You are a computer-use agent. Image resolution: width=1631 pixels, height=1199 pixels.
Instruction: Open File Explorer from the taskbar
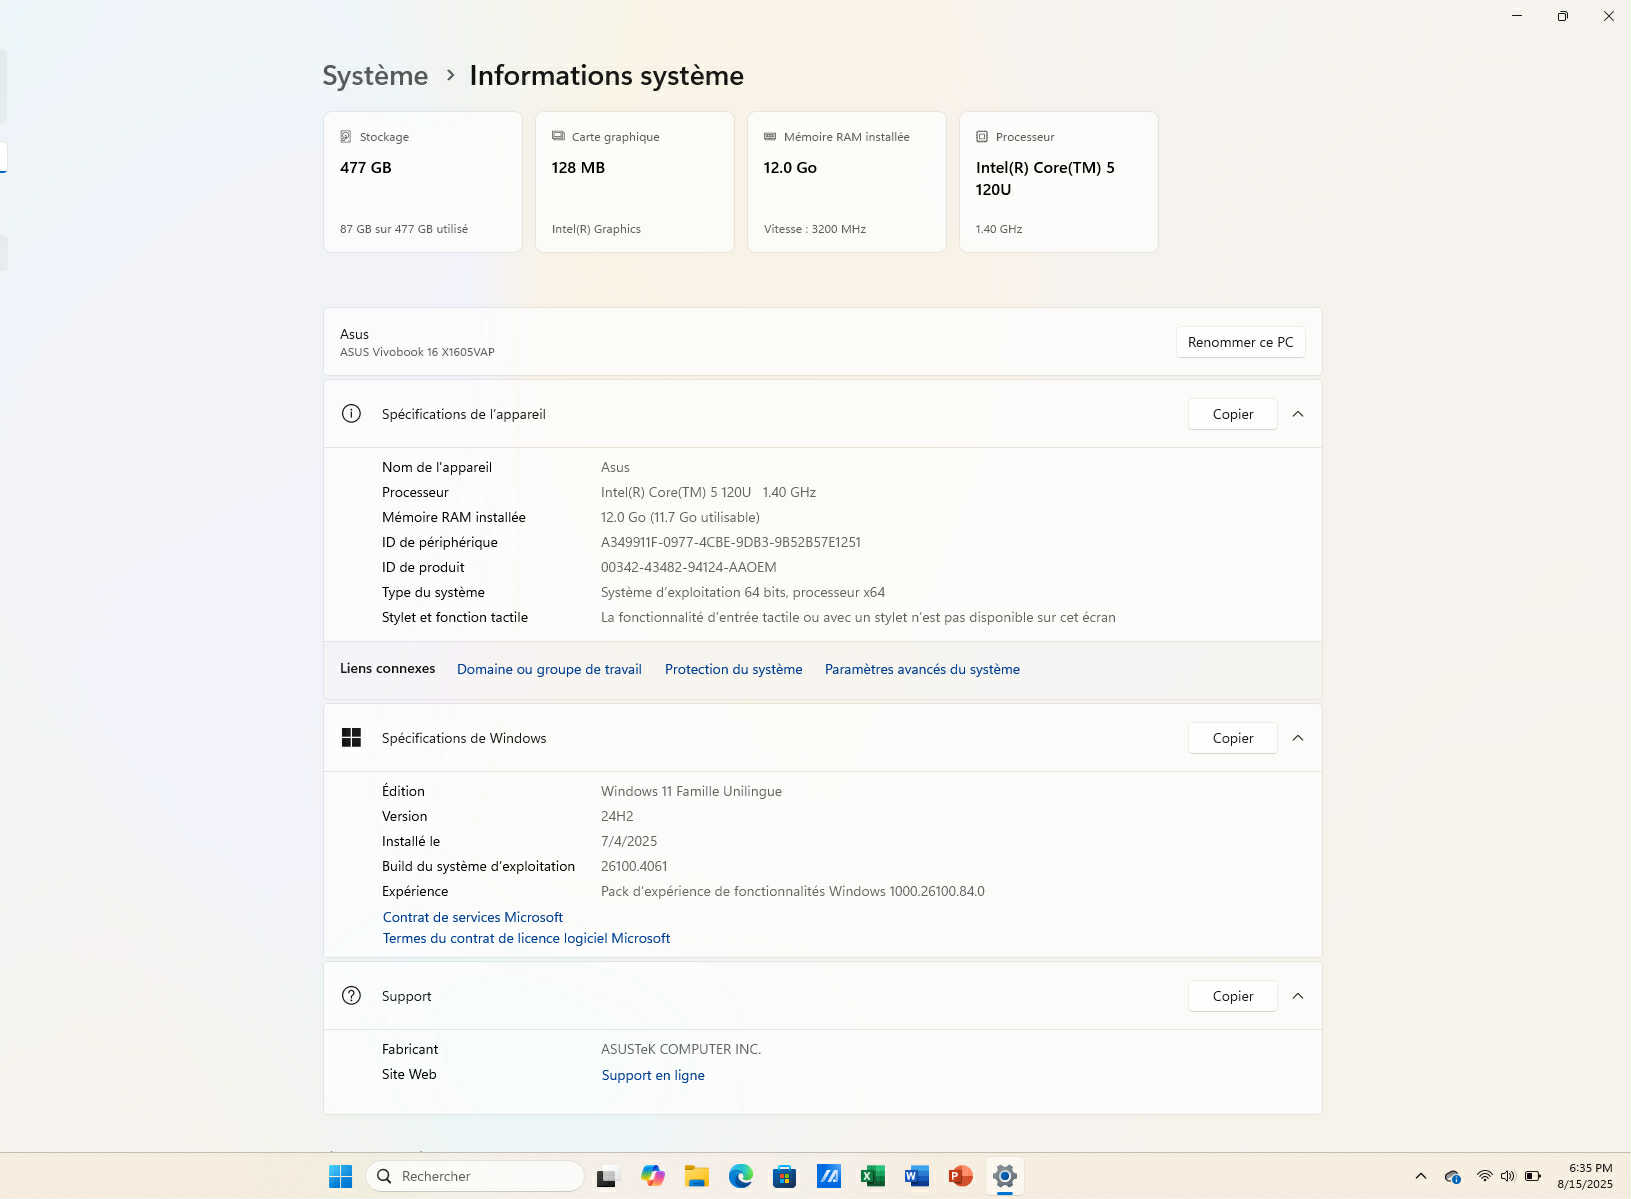697,1176
